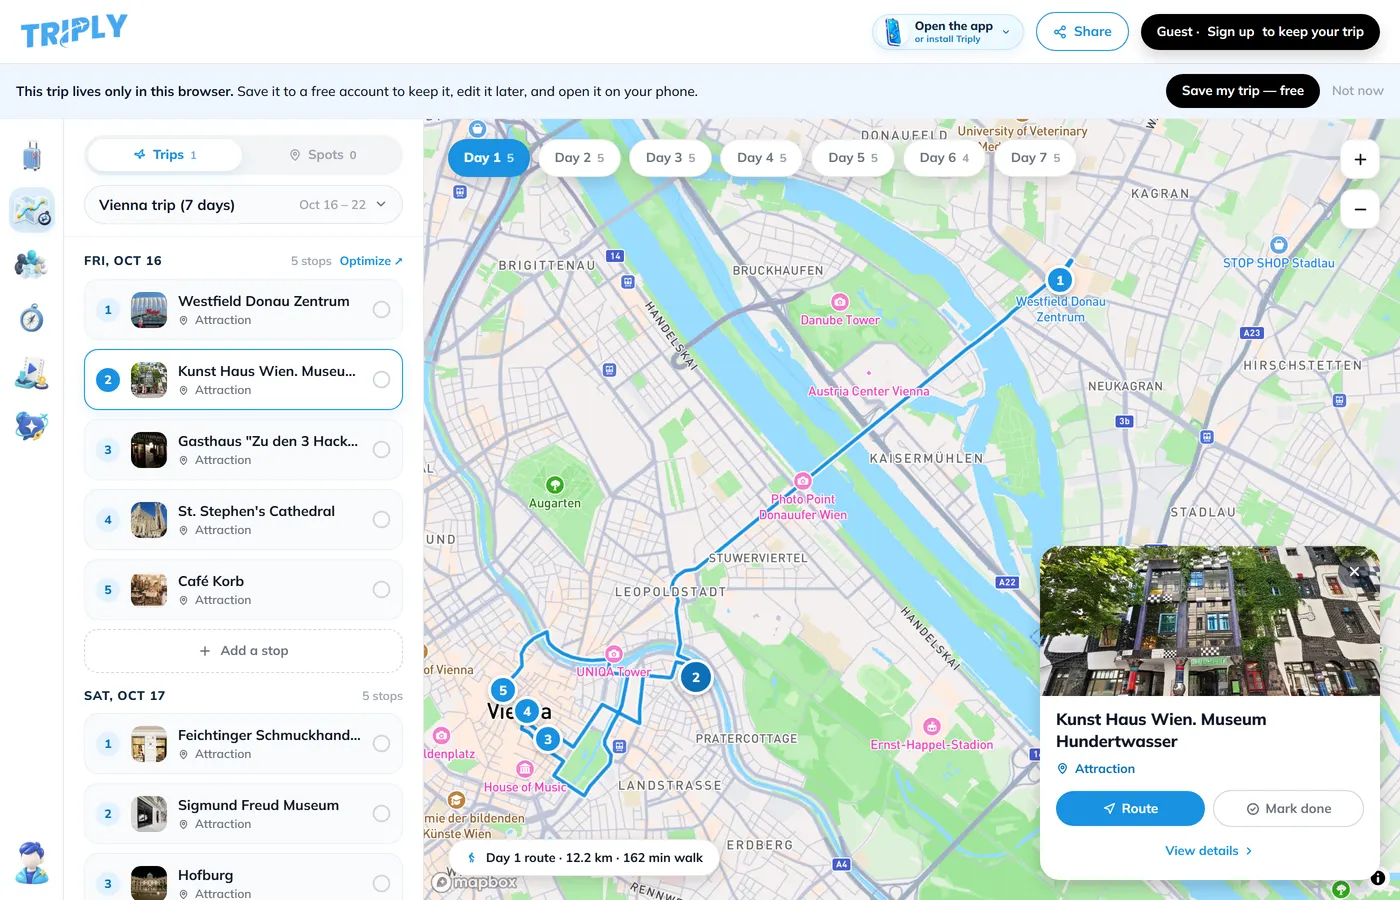This screenshot has width=1400, height=900.
Task: Check off St. Stephen's Cathedral stop
Action: [x=381, y=520]
